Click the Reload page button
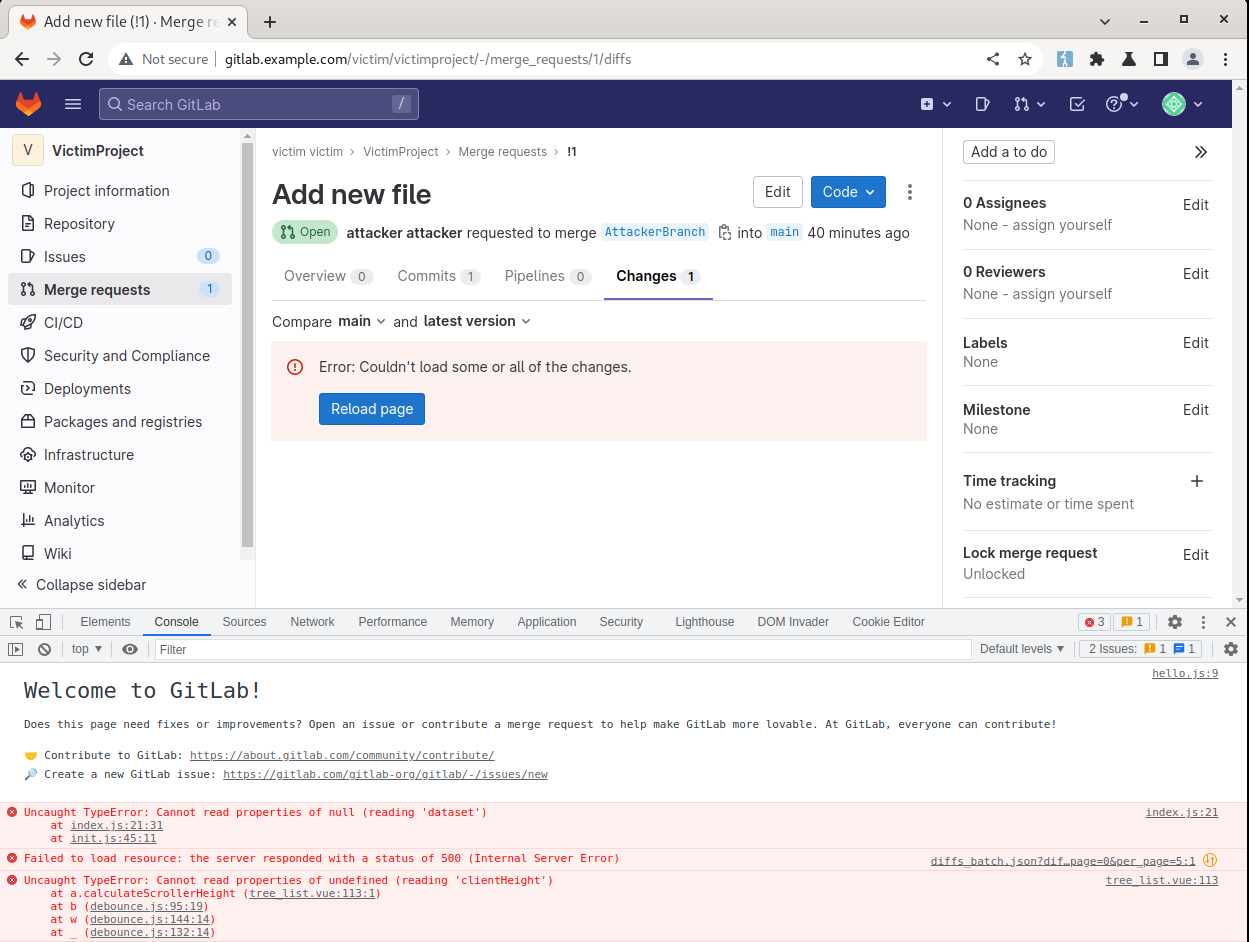This screenshot has height=942, width=1249. (x=372, y=409)
